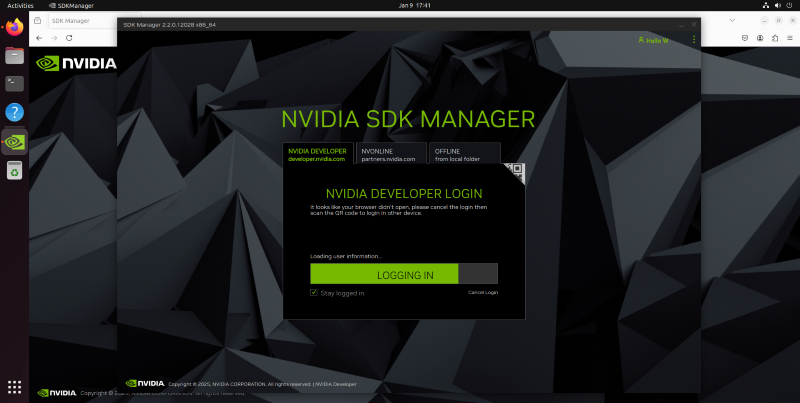The image size is (800, 403).
Task: Reload the page in background browser
Action: coord(69,37)
